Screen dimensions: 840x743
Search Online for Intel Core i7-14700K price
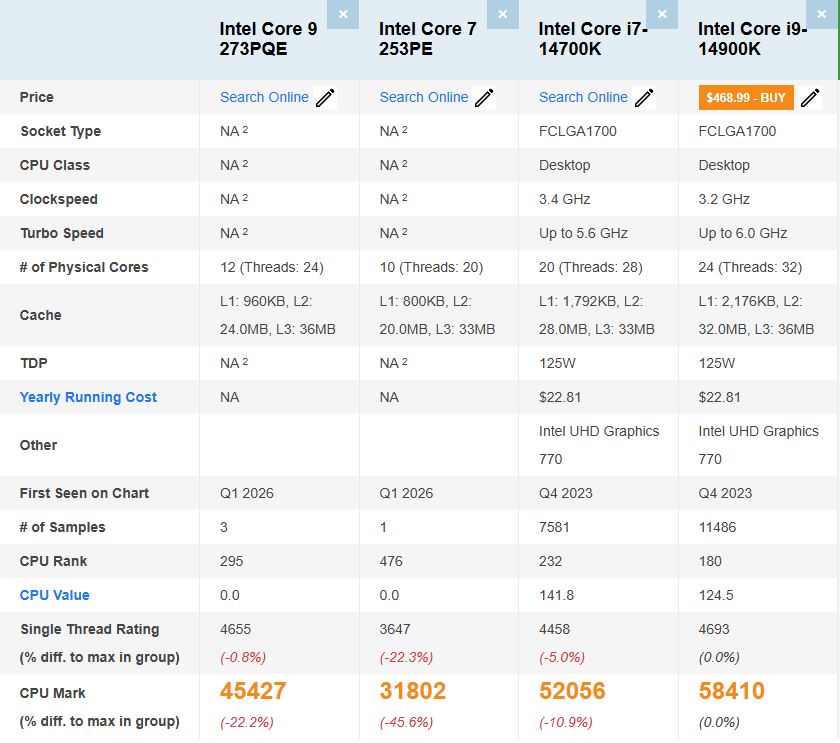pyautogui.click(x=582, y=97)
